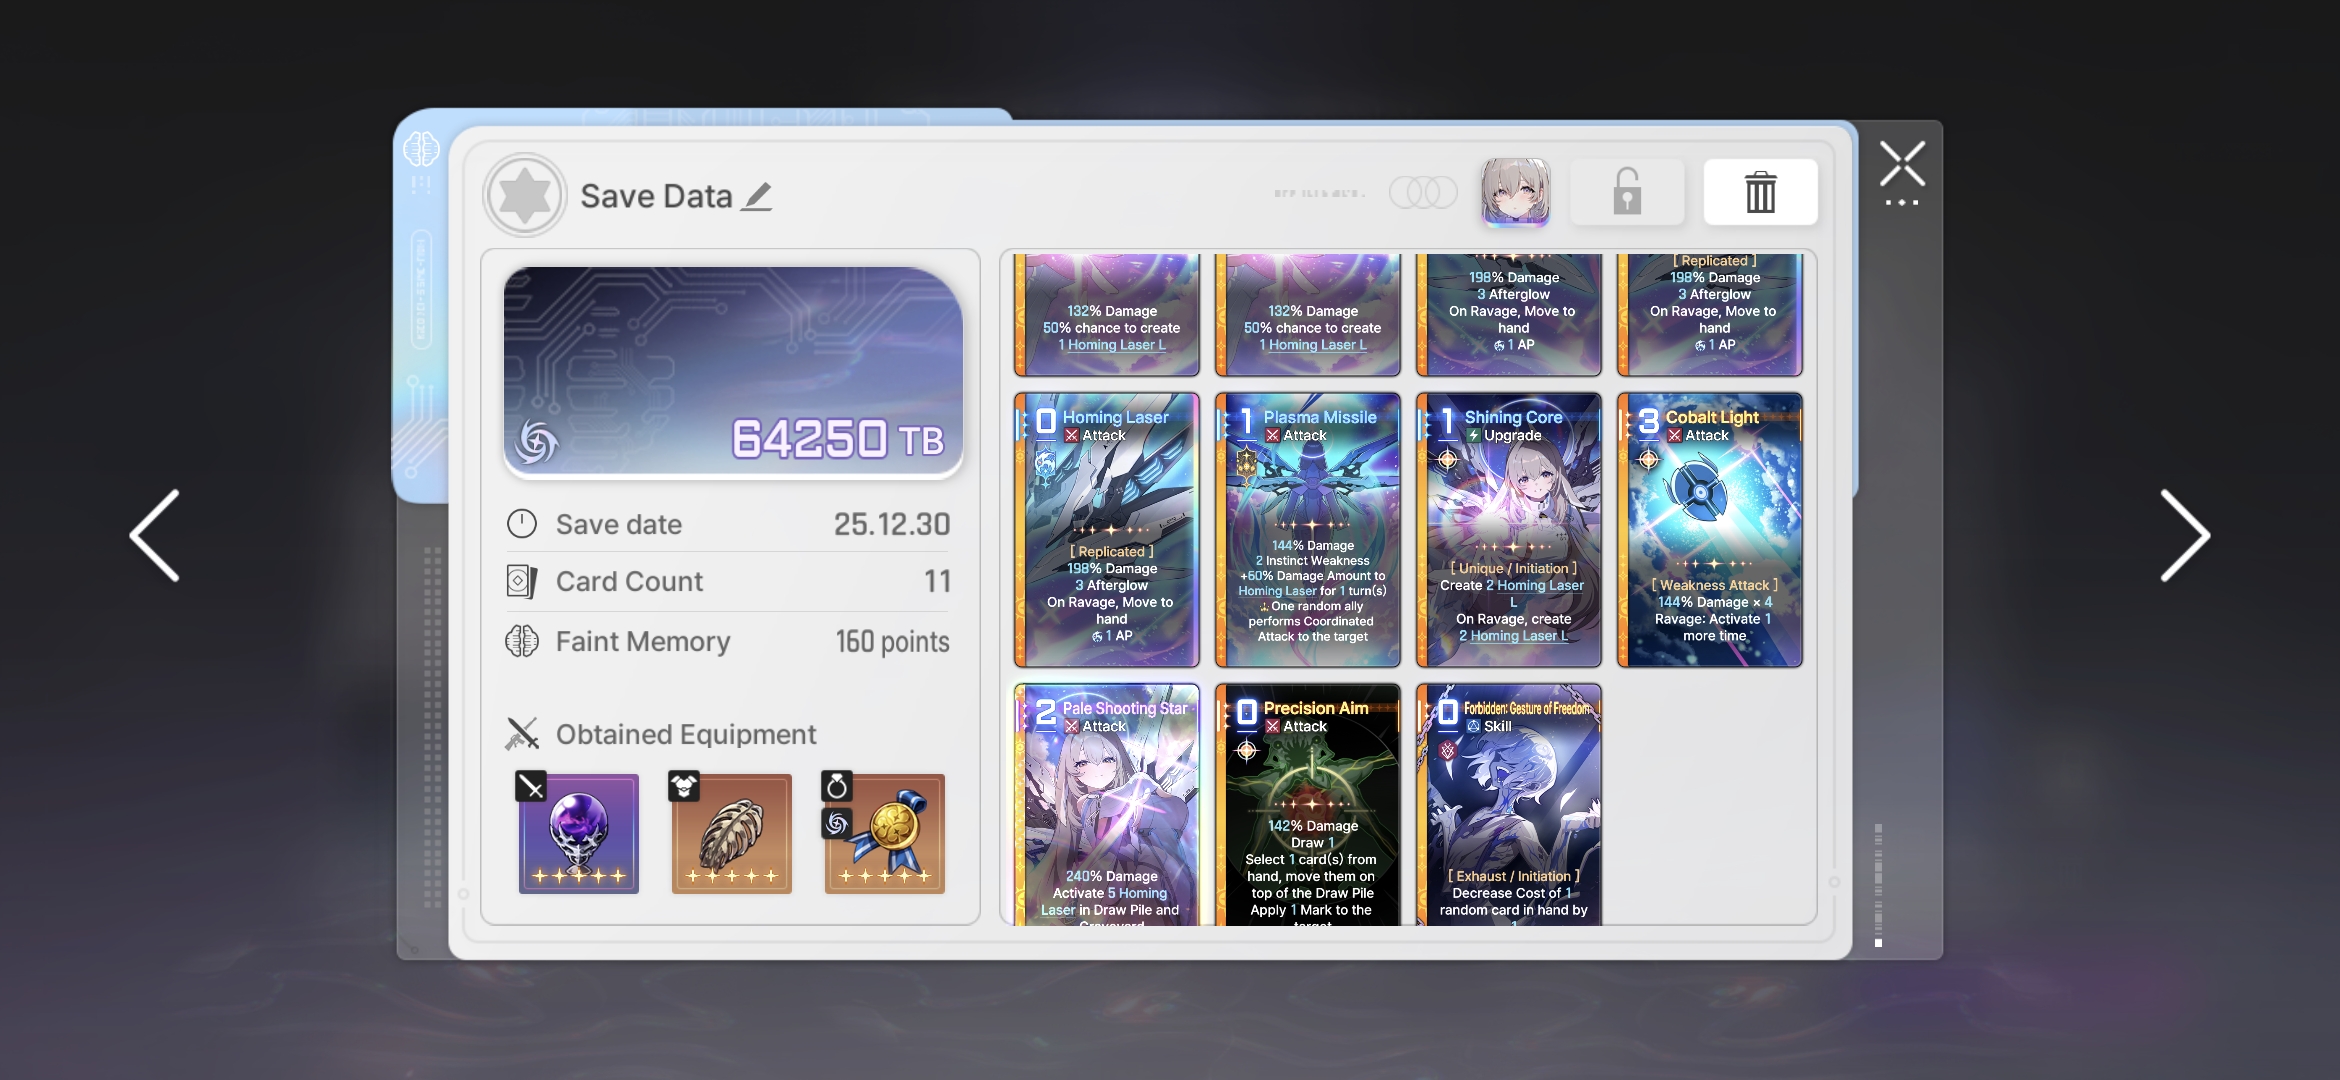Click the pencil edit icon beside Save Data

[x=757, y=196]
